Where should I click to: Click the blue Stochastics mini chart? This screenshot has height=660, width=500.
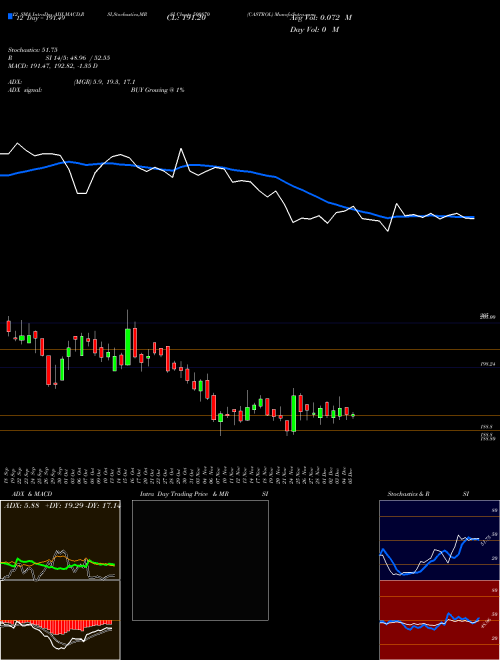(439, 540)
